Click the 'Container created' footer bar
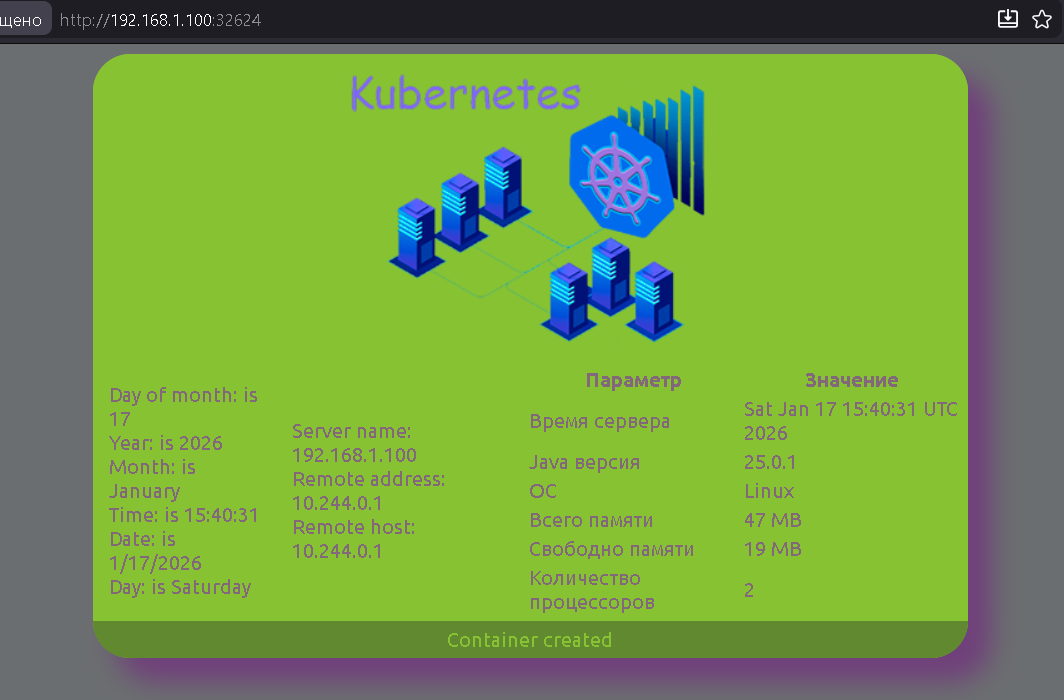1064x700 pixels. coord(530,640)
